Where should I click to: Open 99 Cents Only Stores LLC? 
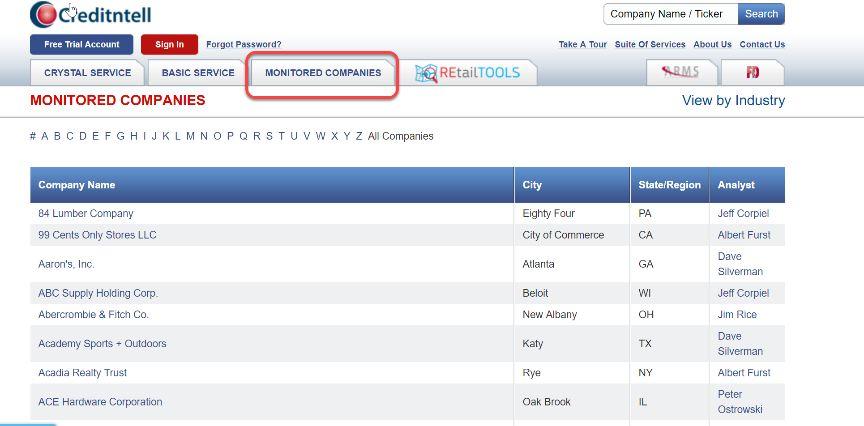pyautogui.click(x=98, y=235)
